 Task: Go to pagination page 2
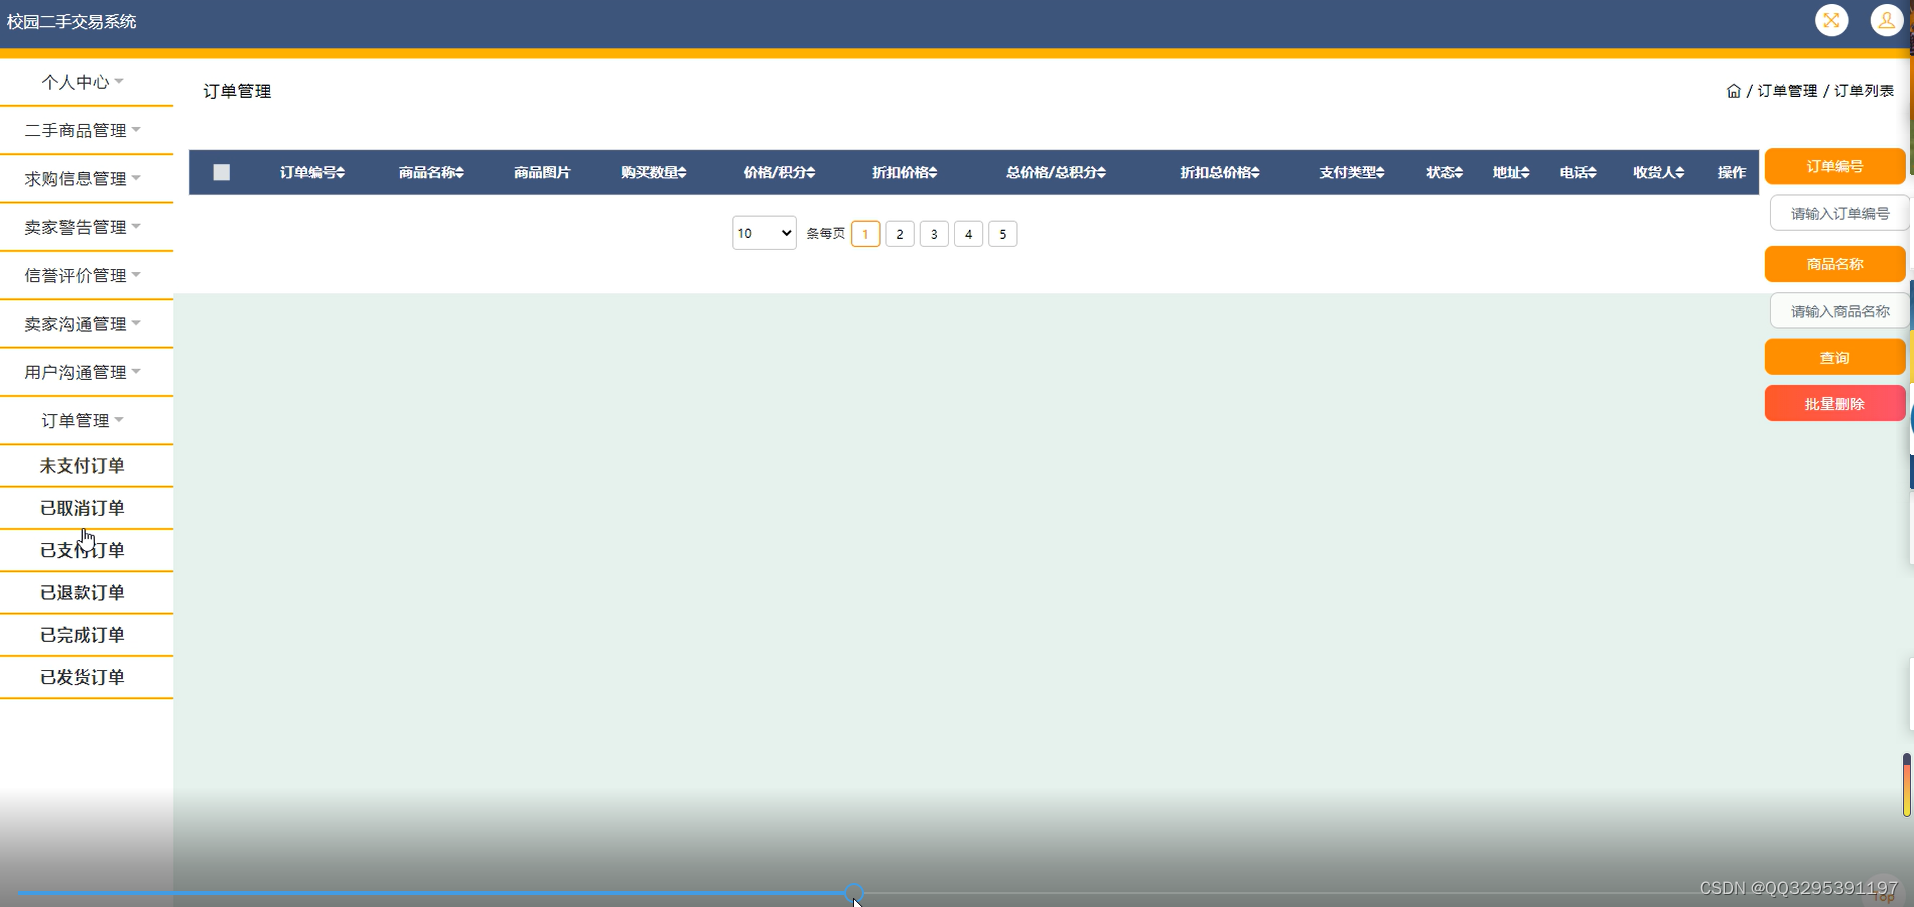(x=900, y=234)
